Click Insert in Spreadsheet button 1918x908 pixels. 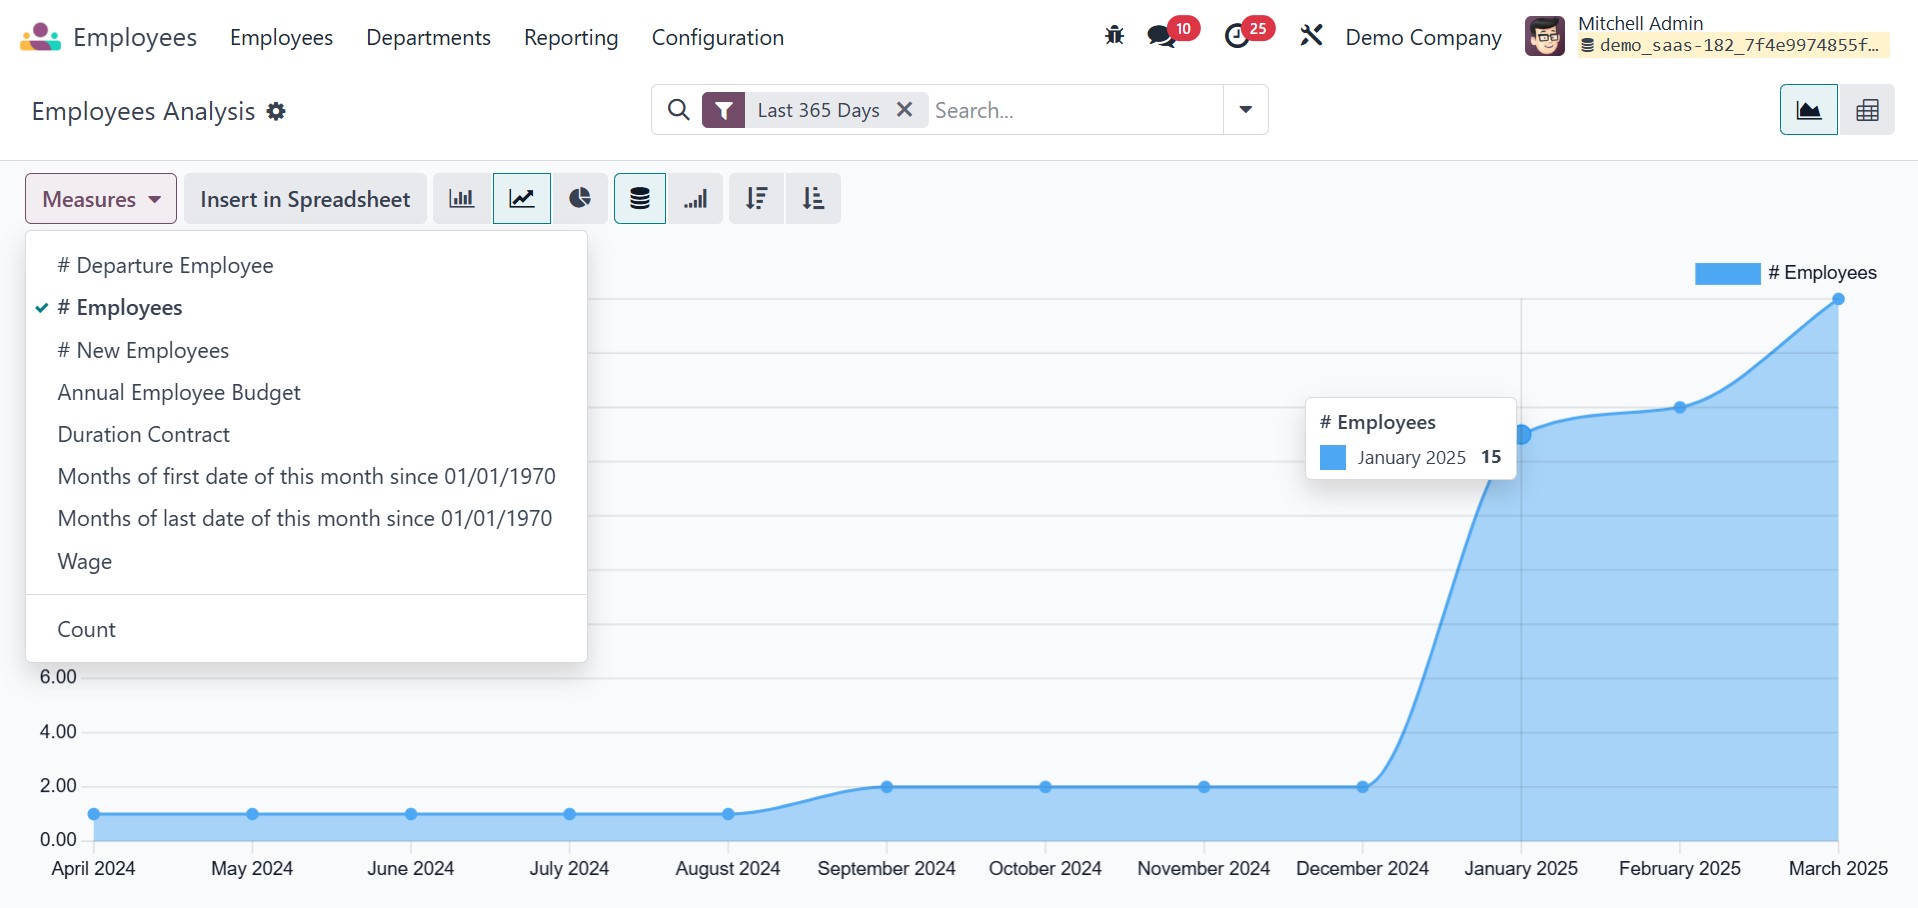coord(305,199)
